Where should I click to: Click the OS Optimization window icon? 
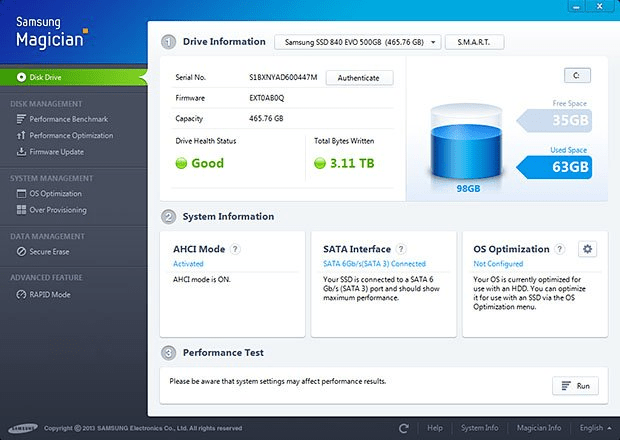click(21, 193)
